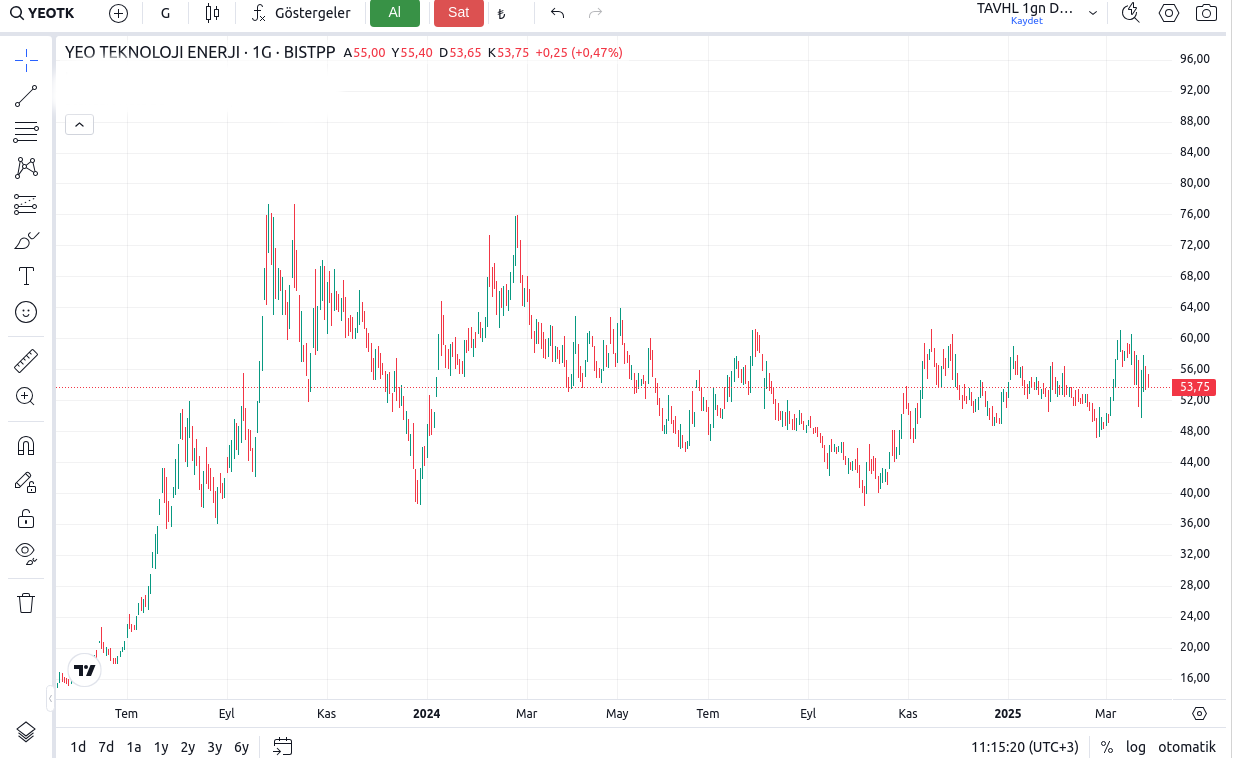Click the TradingView logo on the chart
The height and width of the screenshot is (758, 1236).
click(x=85, y=670)
